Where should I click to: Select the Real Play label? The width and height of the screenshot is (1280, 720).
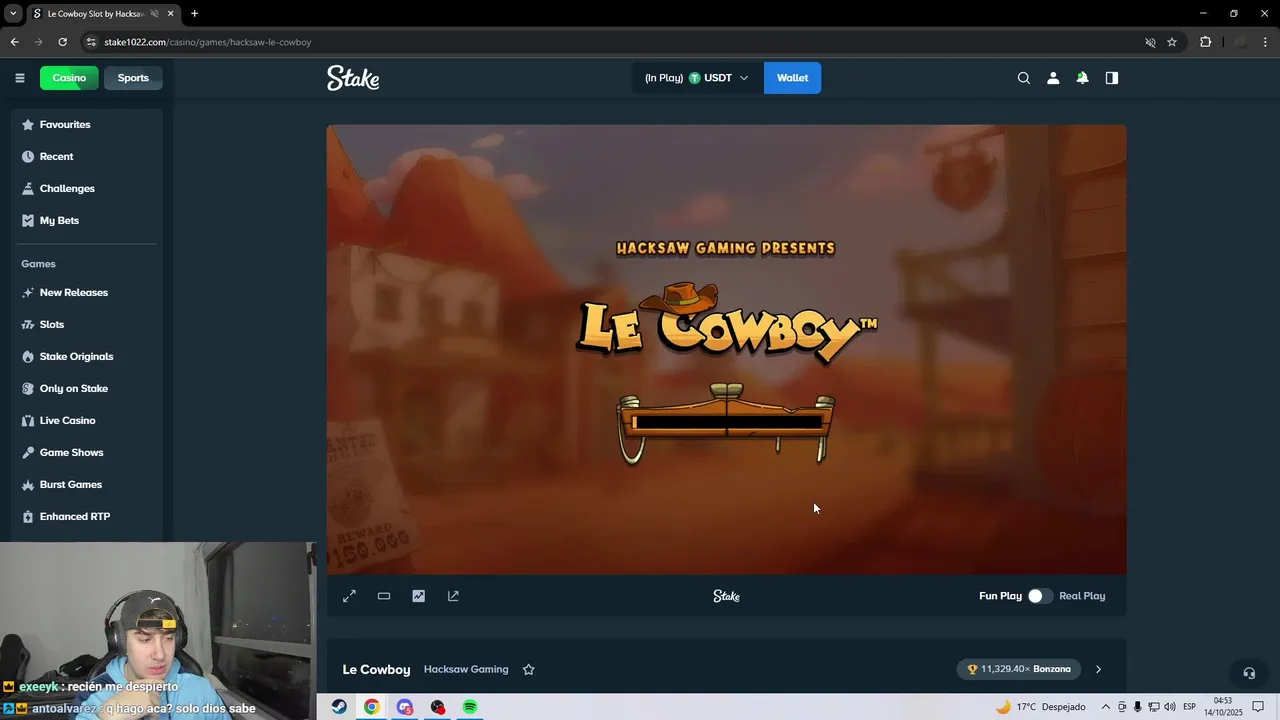(1082, 596)
